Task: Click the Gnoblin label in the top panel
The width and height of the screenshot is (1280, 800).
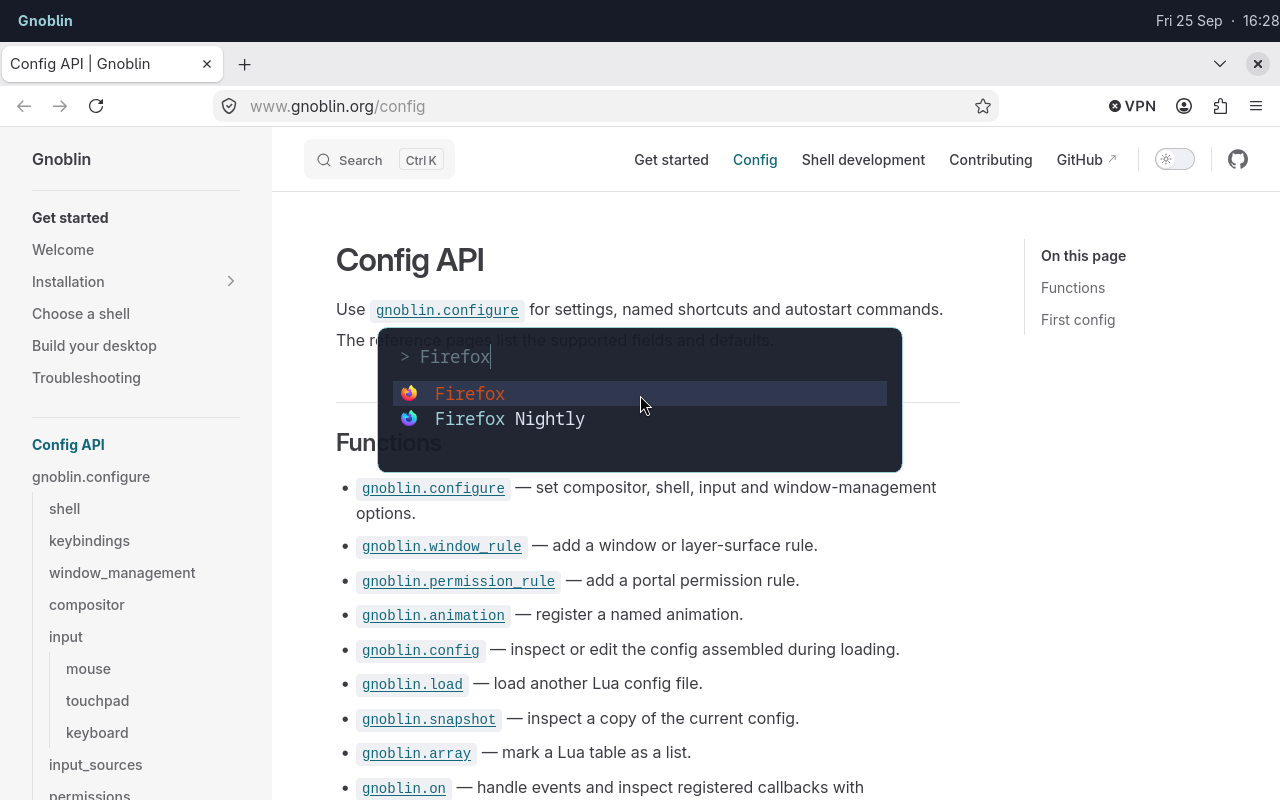Action: click(45, 20)
